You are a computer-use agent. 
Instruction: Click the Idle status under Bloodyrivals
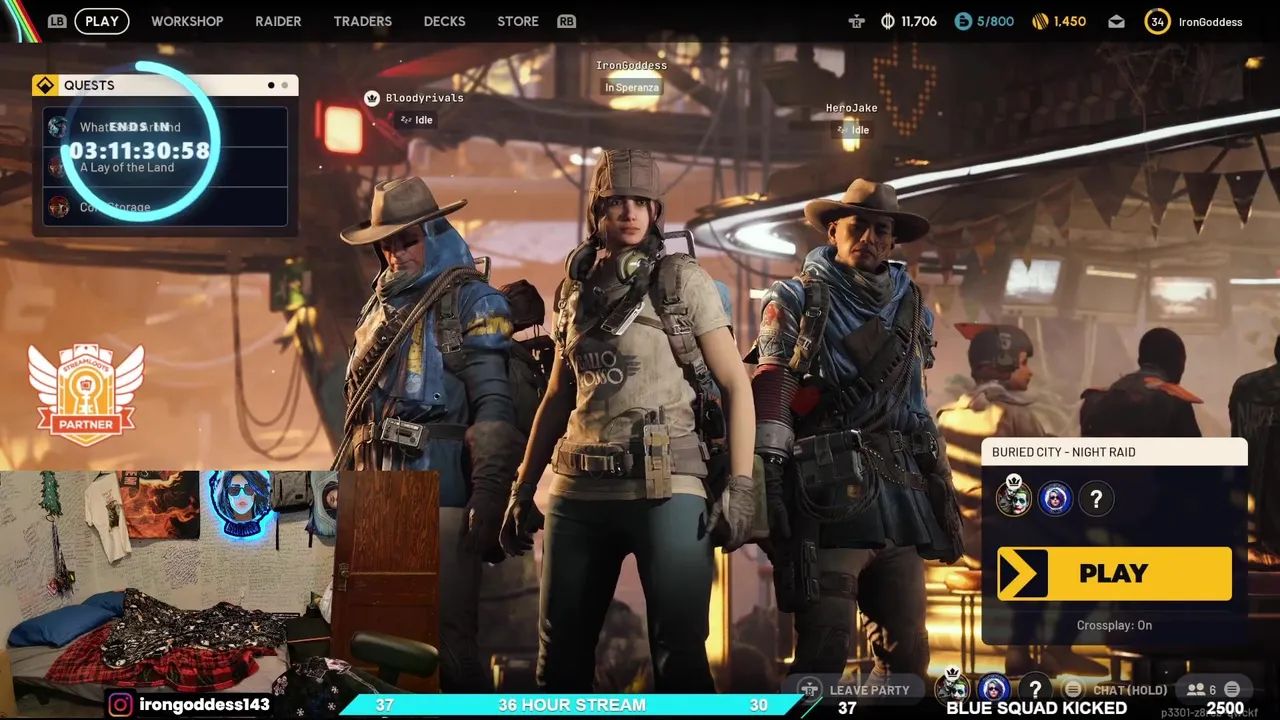416,120
